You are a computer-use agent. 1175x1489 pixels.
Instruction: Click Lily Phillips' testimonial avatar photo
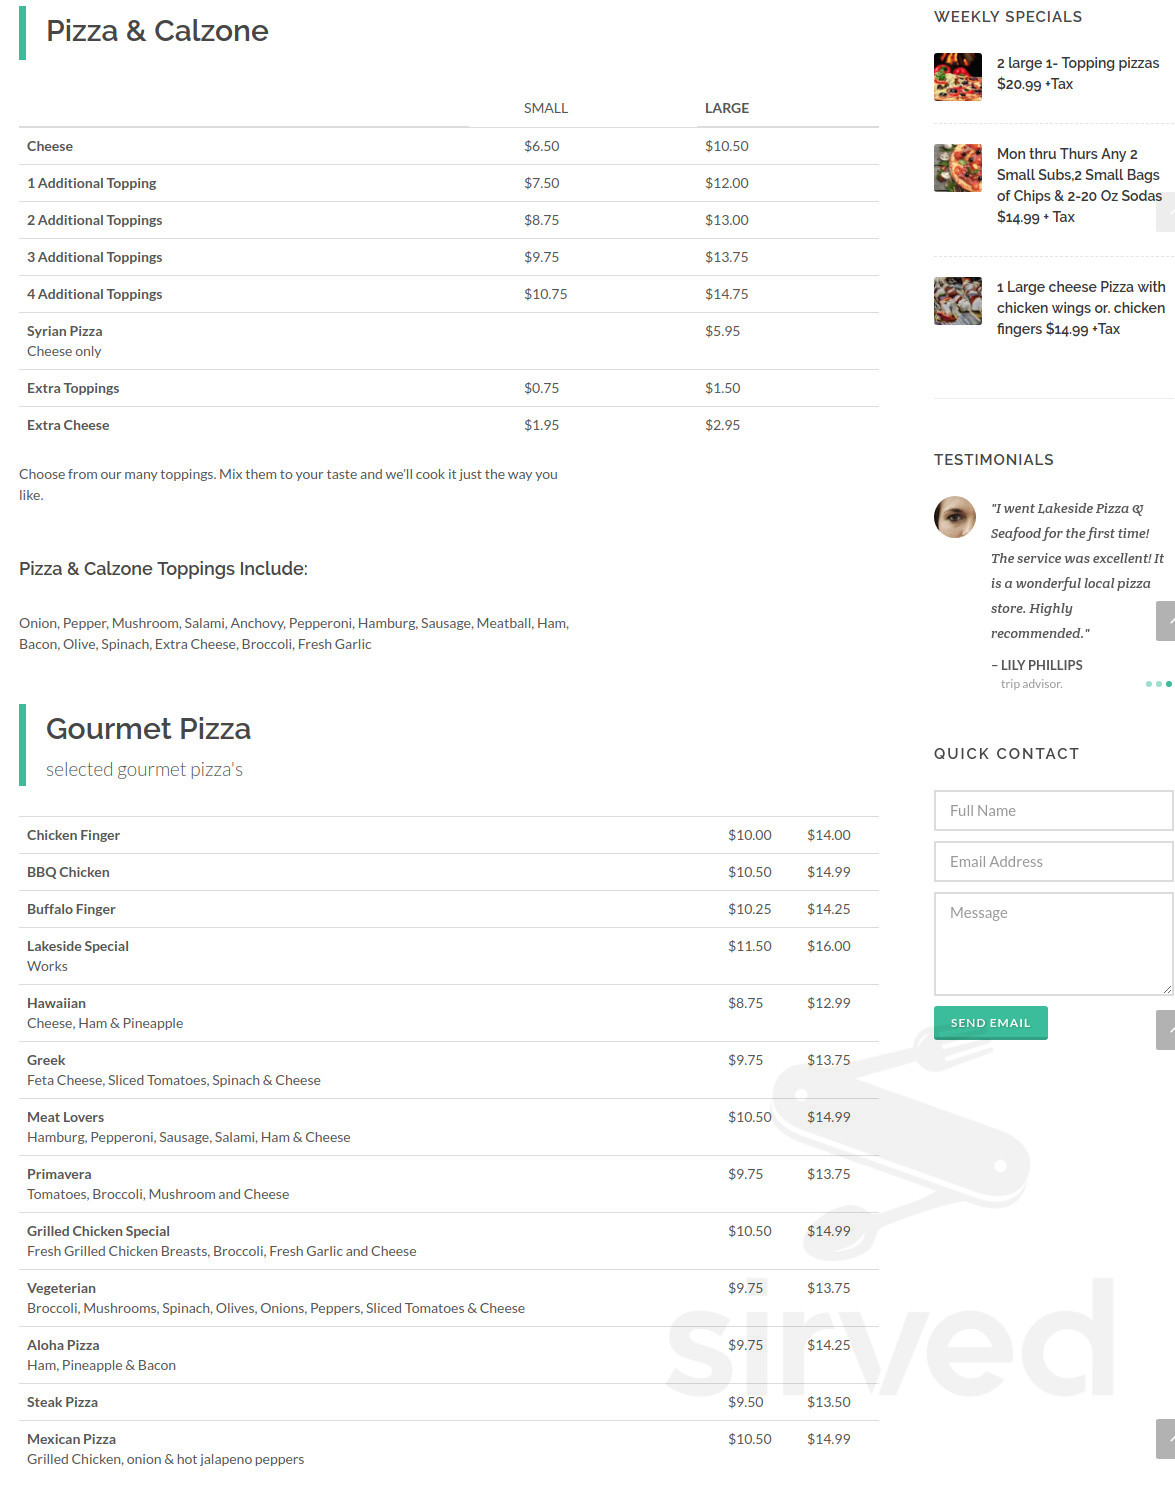(x=957, y=517)
